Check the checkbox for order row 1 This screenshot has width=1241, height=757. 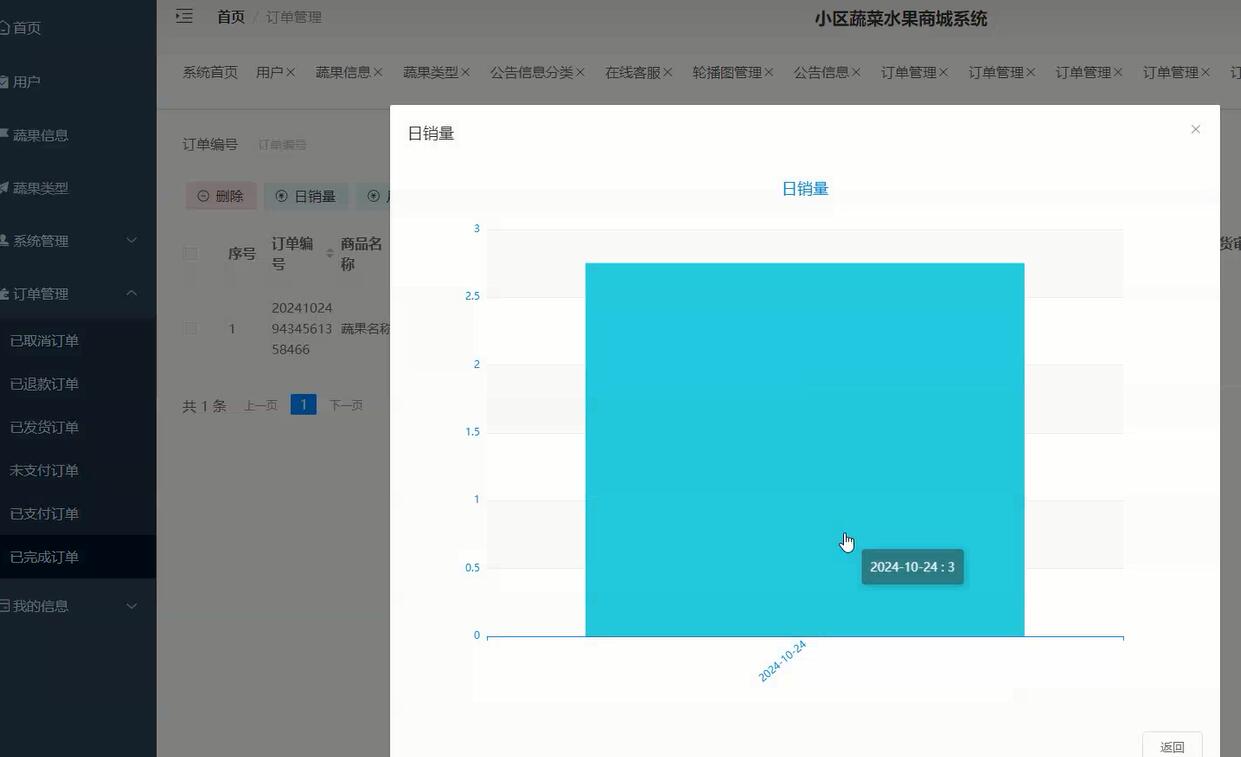[190, 328]
